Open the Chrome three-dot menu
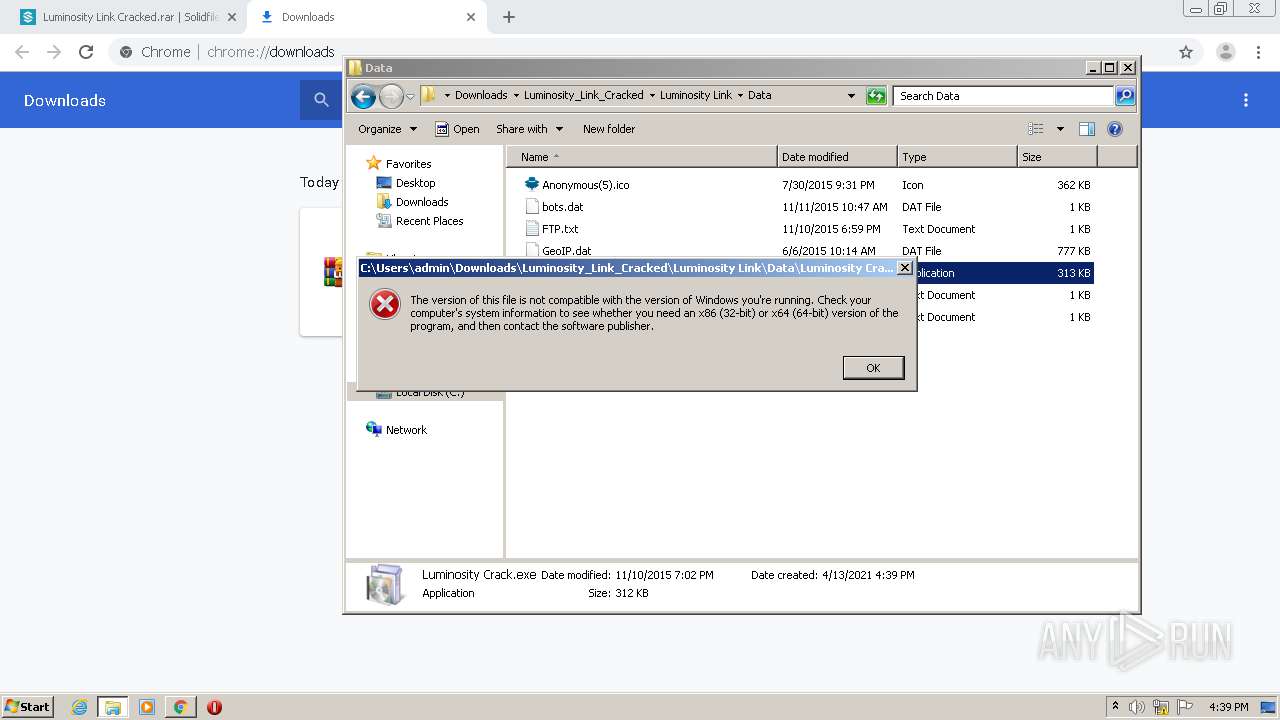 tap(1258, 52)
